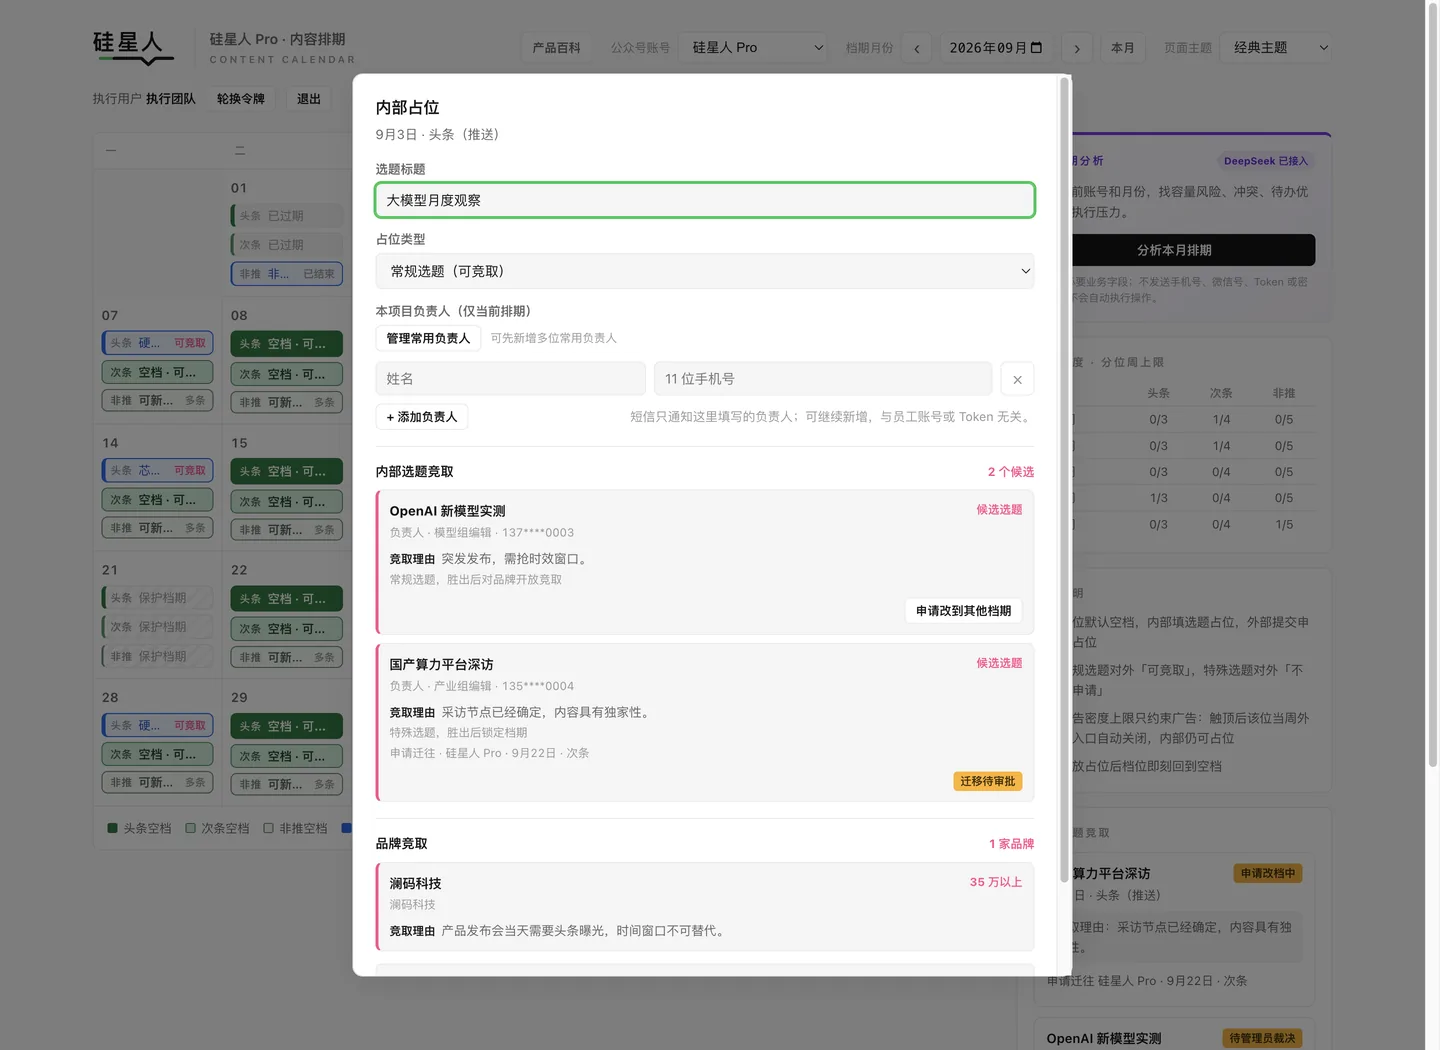This screenshot has width=1440, height=1050.
Task: Open day 08 头条 空档 slot
Action: pos(286,344)
